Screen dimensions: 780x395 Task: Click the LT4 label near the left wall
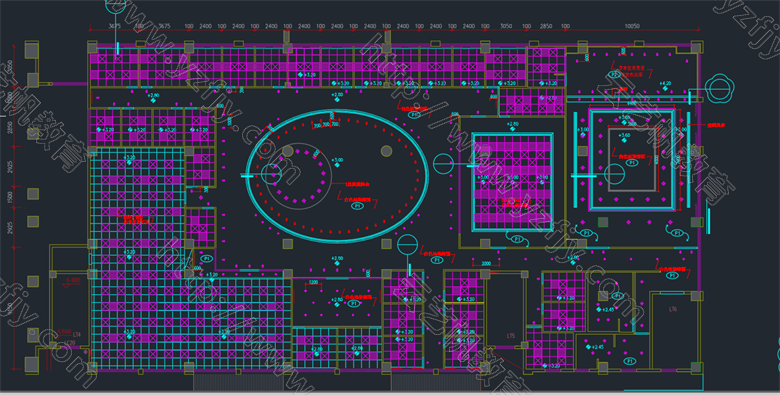(77, 334)
